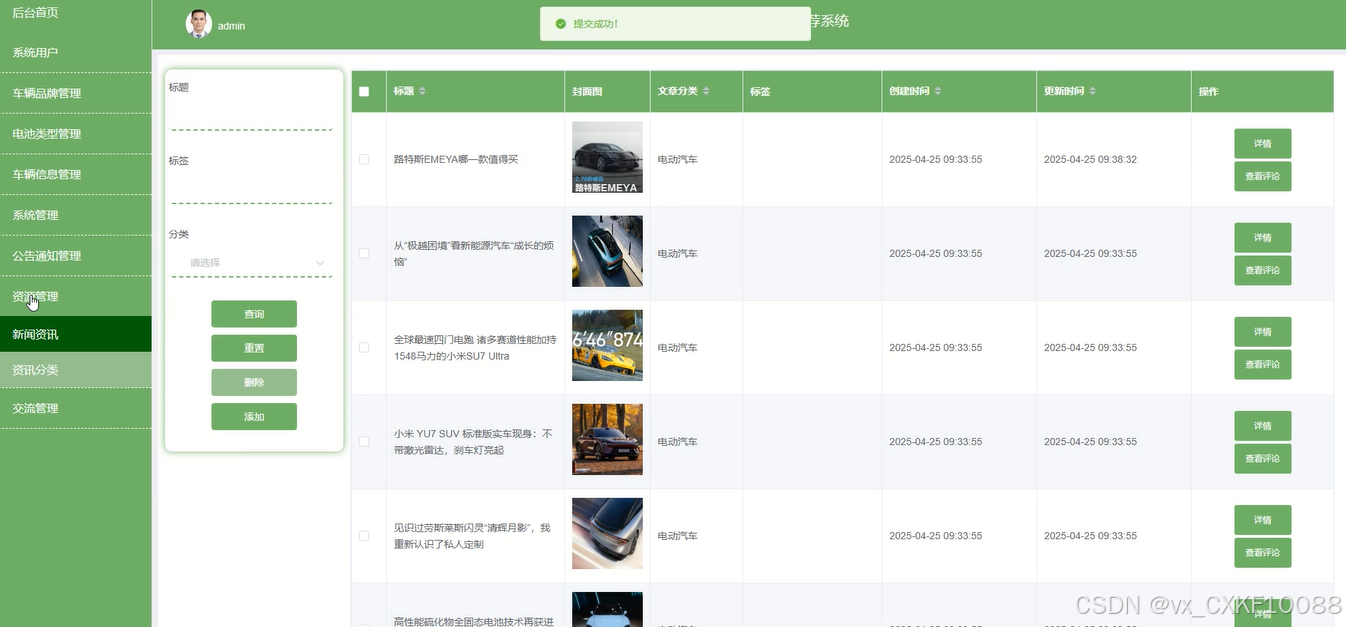Open 系统用户 in the sidebar
The image size is (1346, 627).
pos(76,52)
